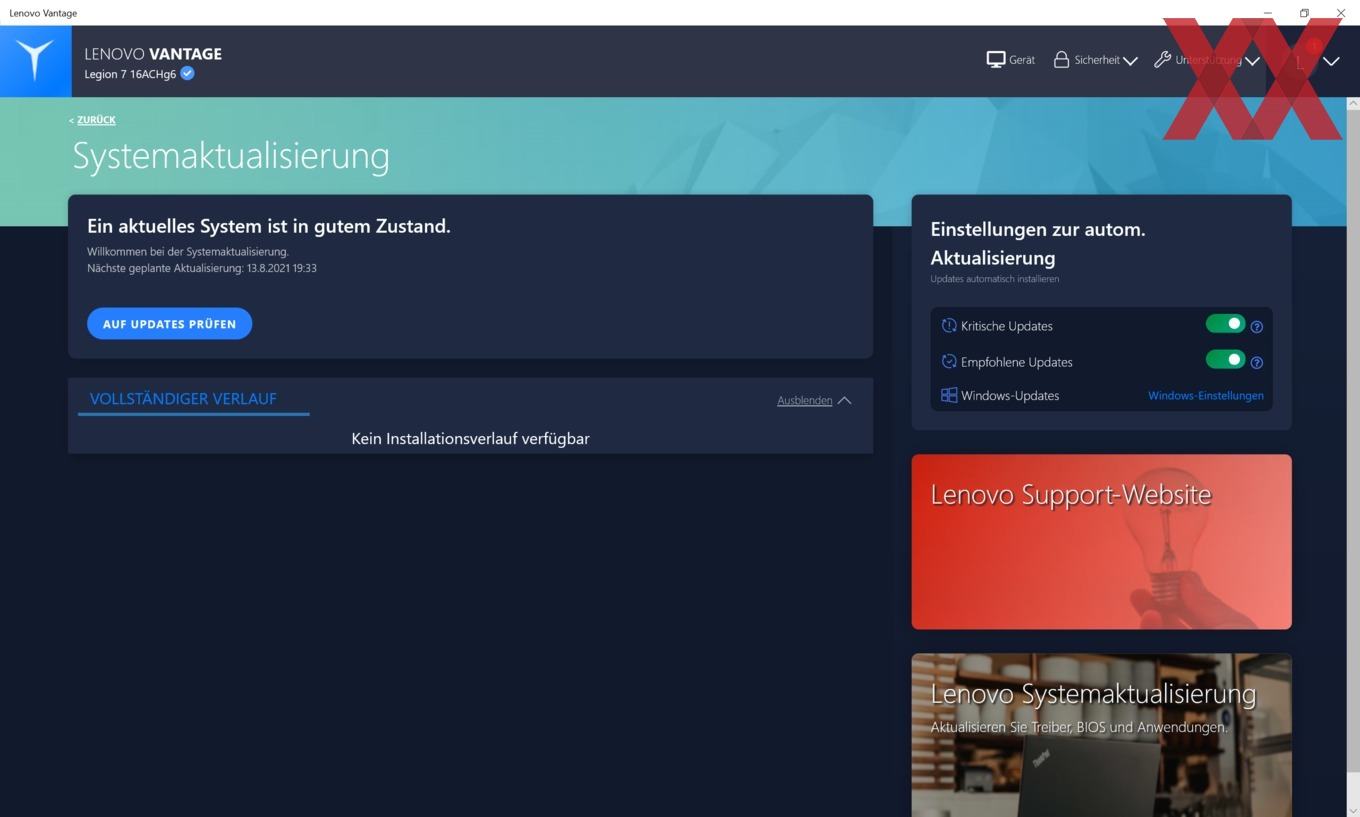Screen dimensions: 1360x817
Task: Open help tooltip for Empfohlene Updates
Action: pyautogui.click(x=1257, y=363)
